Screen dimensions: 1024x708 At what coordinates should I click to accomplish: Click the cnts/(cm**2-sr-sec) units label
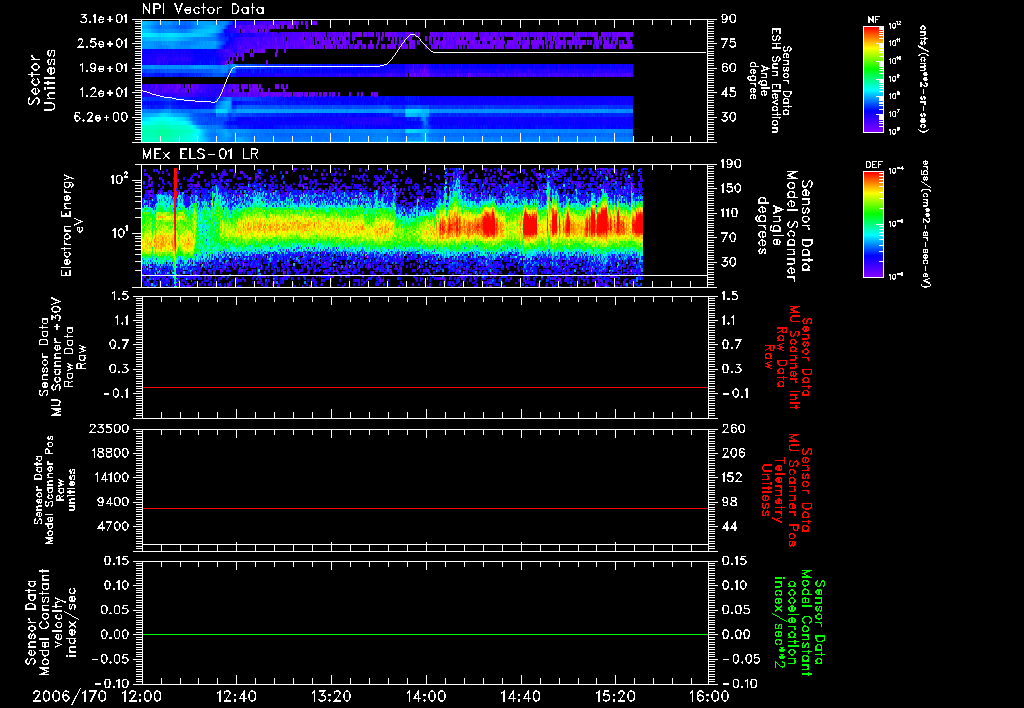click(x=923, y=78)
